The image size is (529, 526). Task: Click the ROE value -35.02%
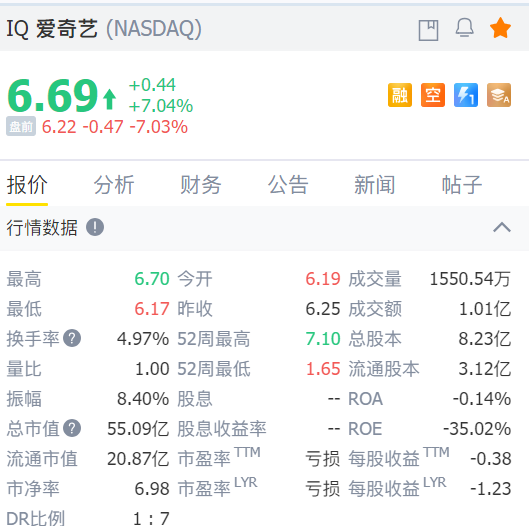(477, 429)
